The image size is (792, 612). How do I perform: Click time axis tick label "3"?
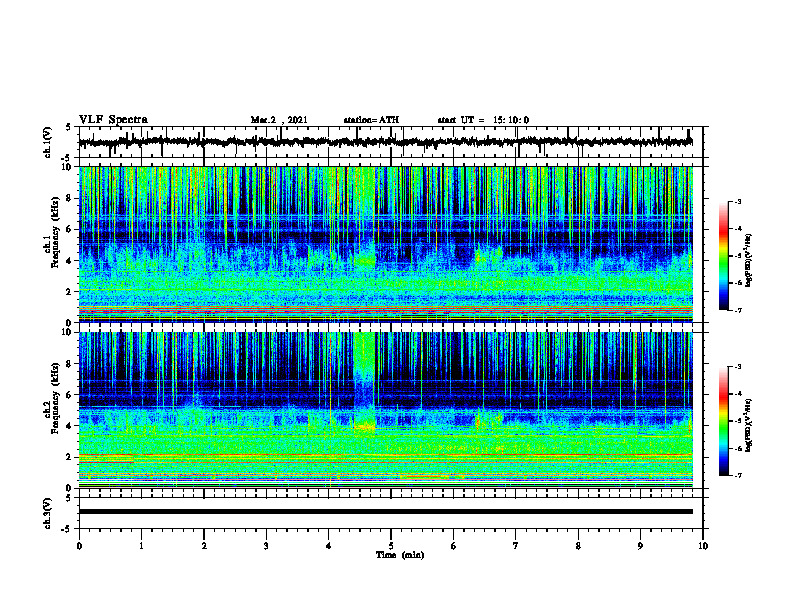click(x=266, y=546)
